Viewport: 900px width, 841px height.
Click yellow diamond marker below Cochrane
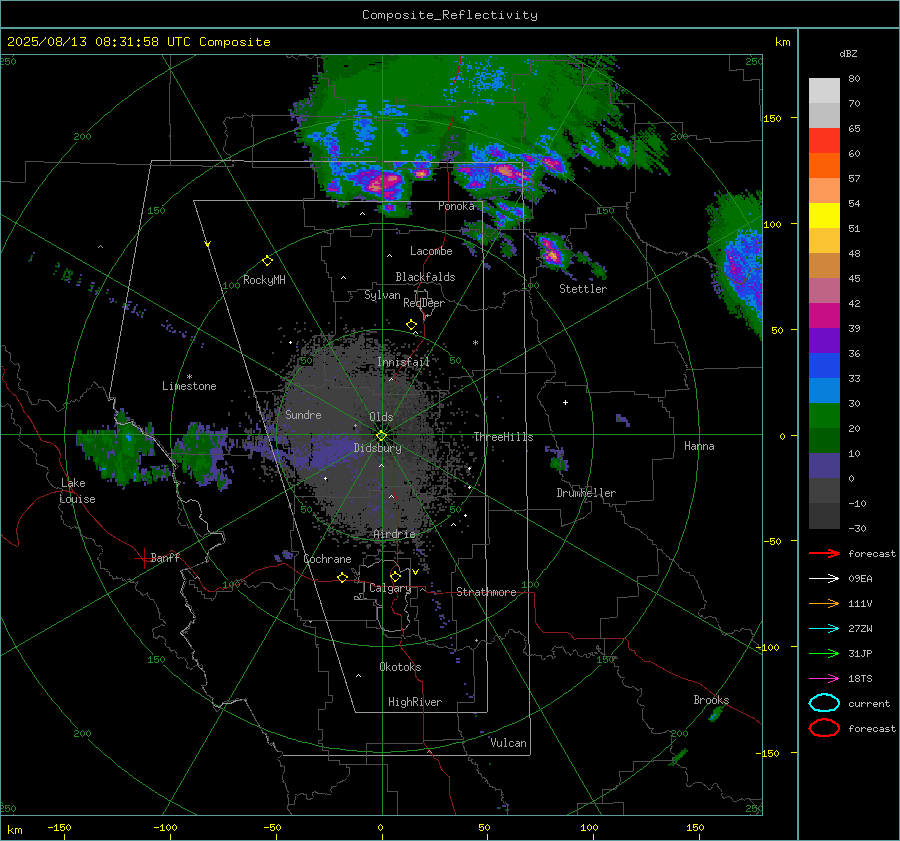tap(342, 577)
